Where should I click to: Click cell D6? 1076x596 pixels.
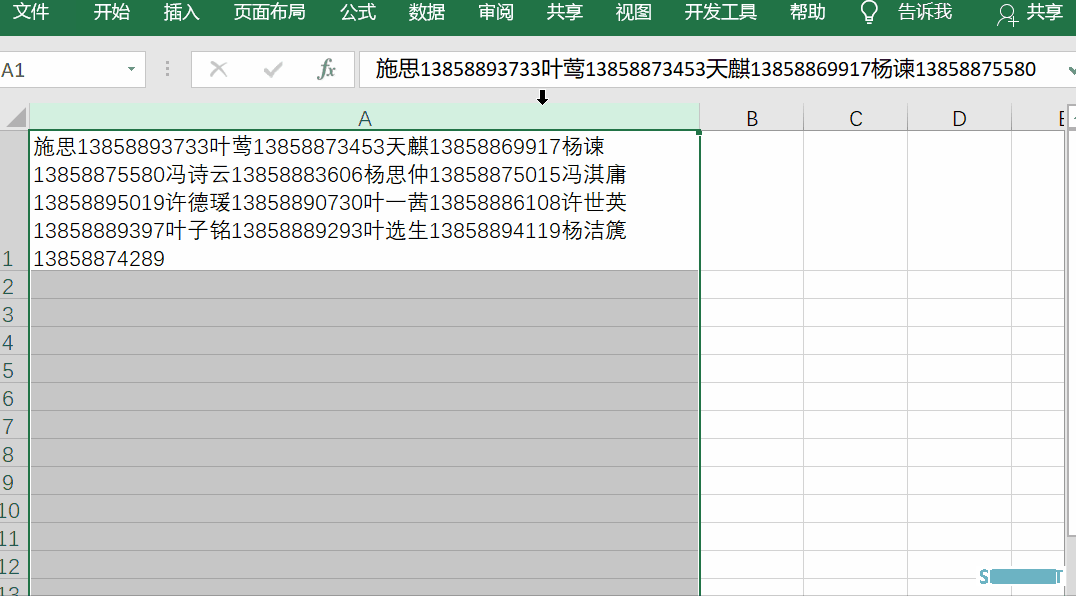959,398
